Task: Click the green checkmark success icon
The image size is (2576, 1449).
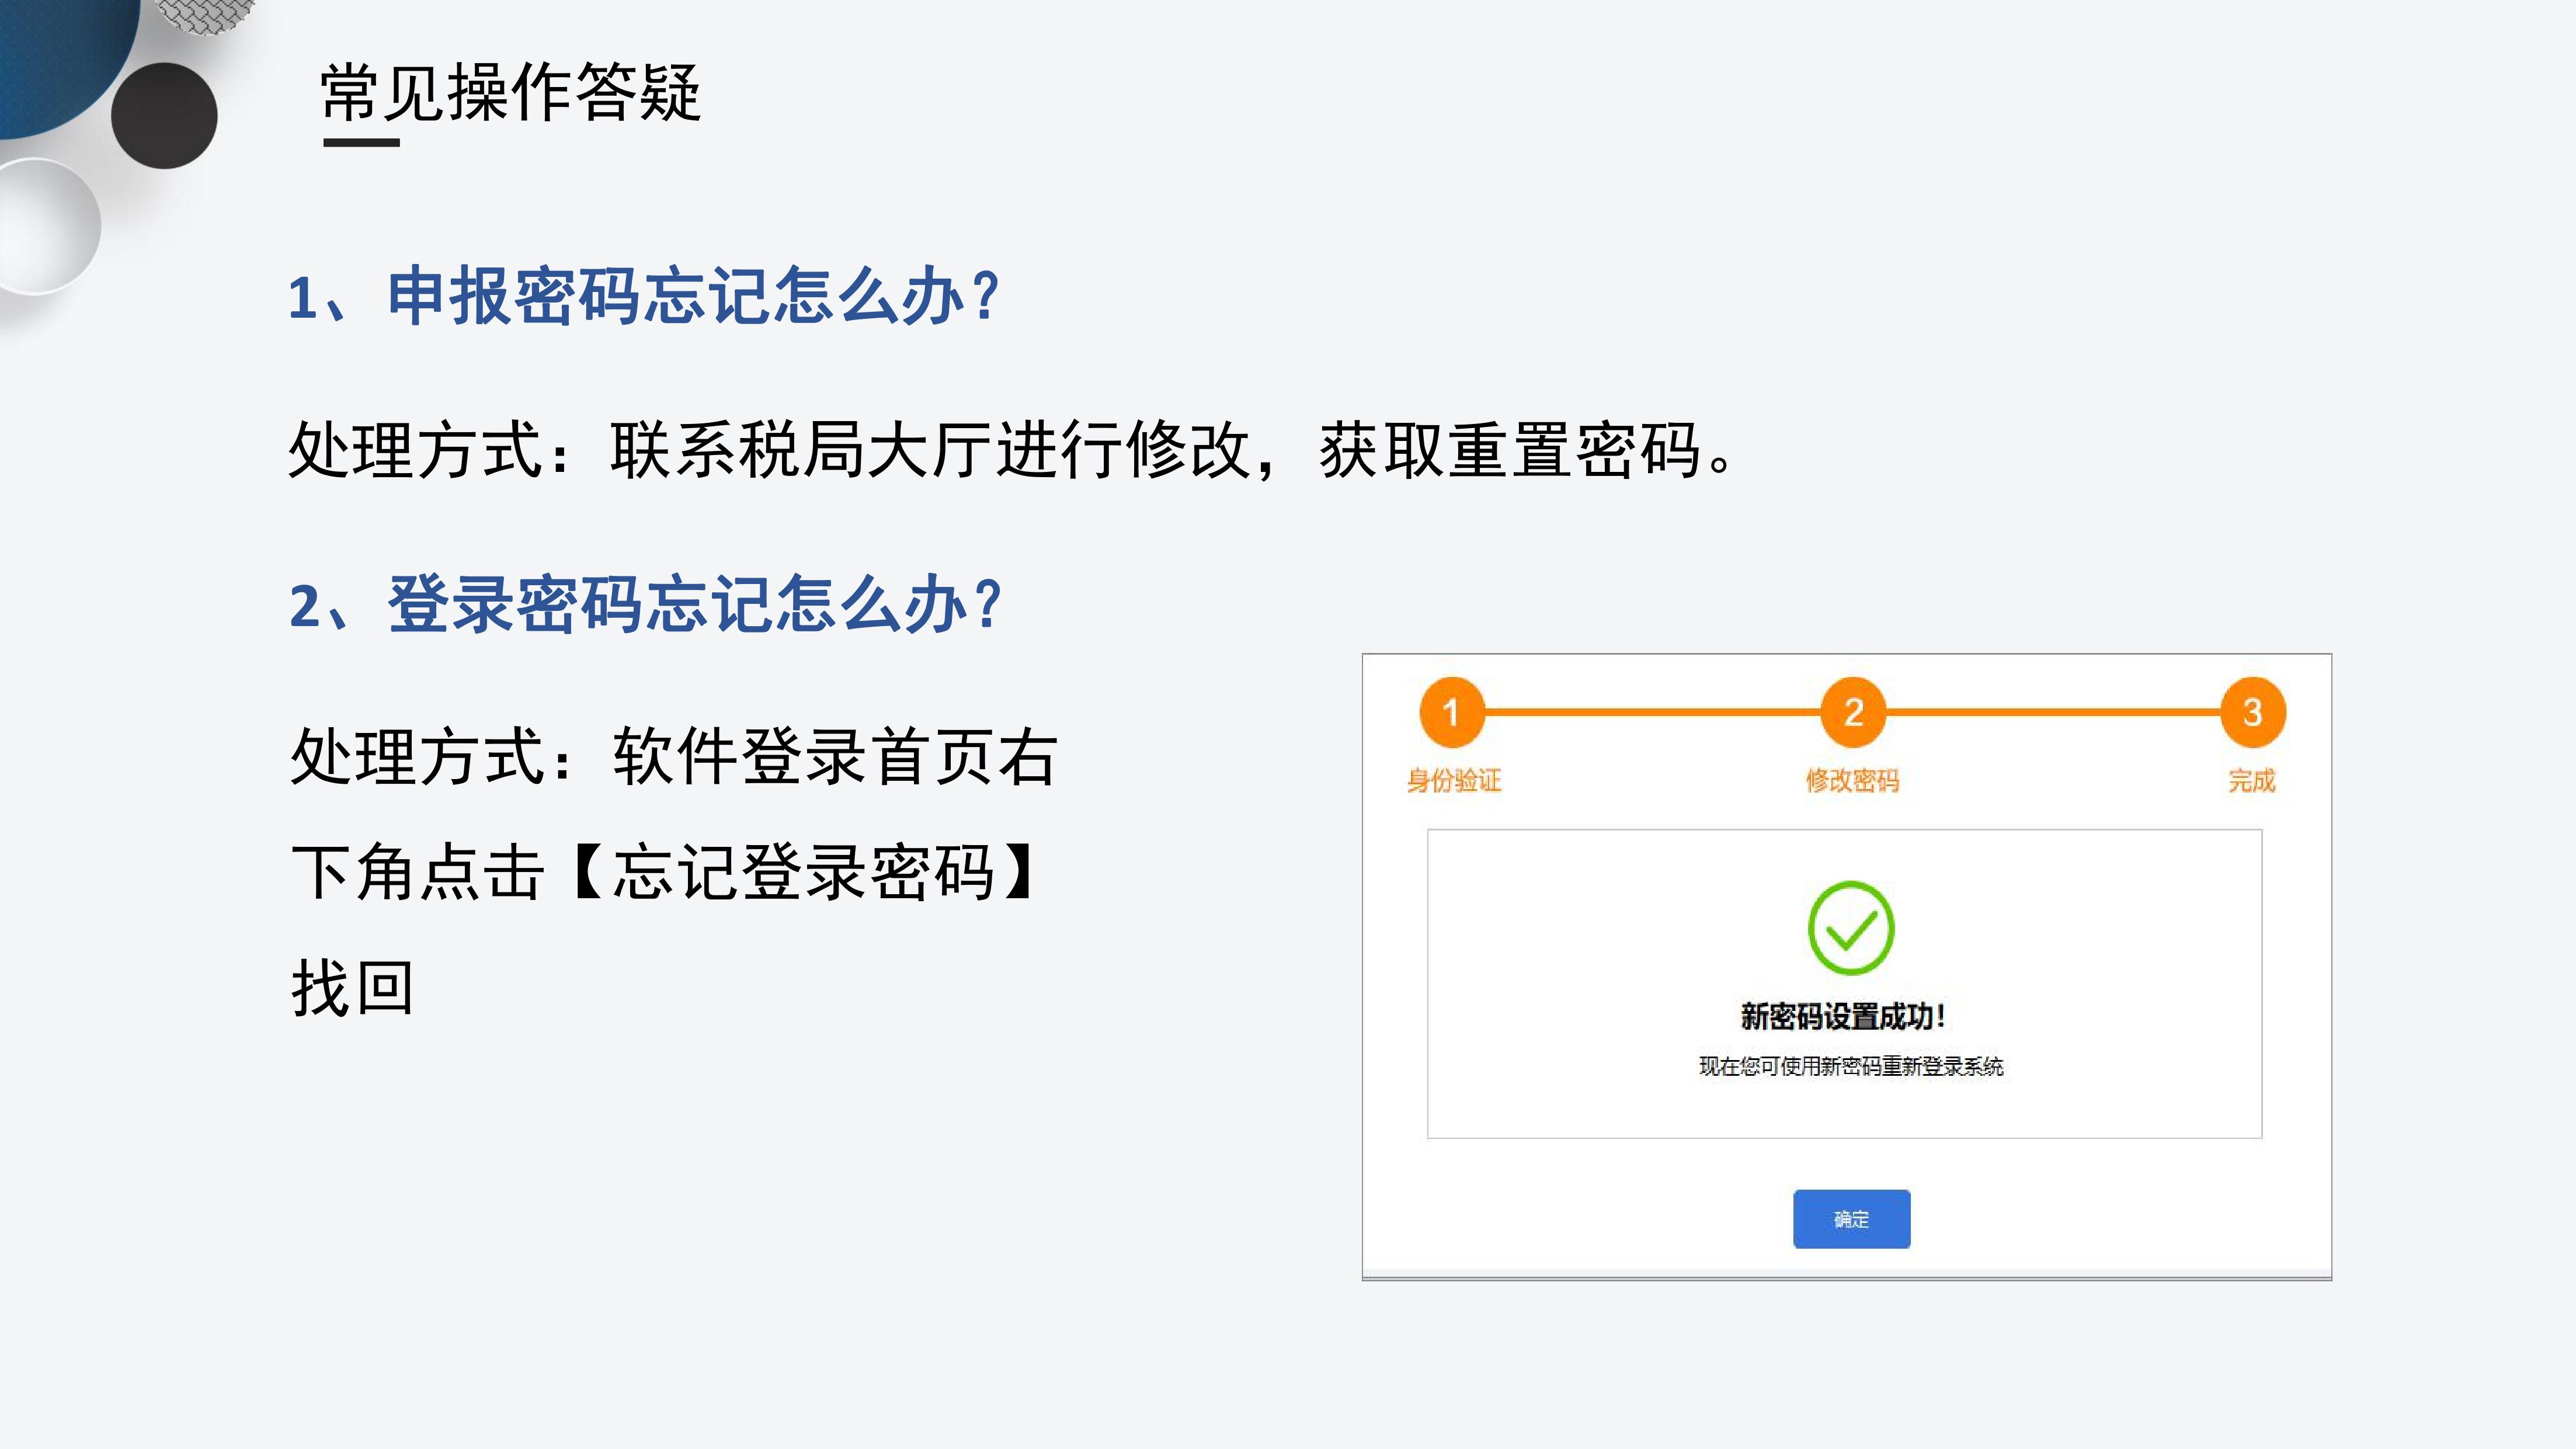Action: coord(1851,928)
